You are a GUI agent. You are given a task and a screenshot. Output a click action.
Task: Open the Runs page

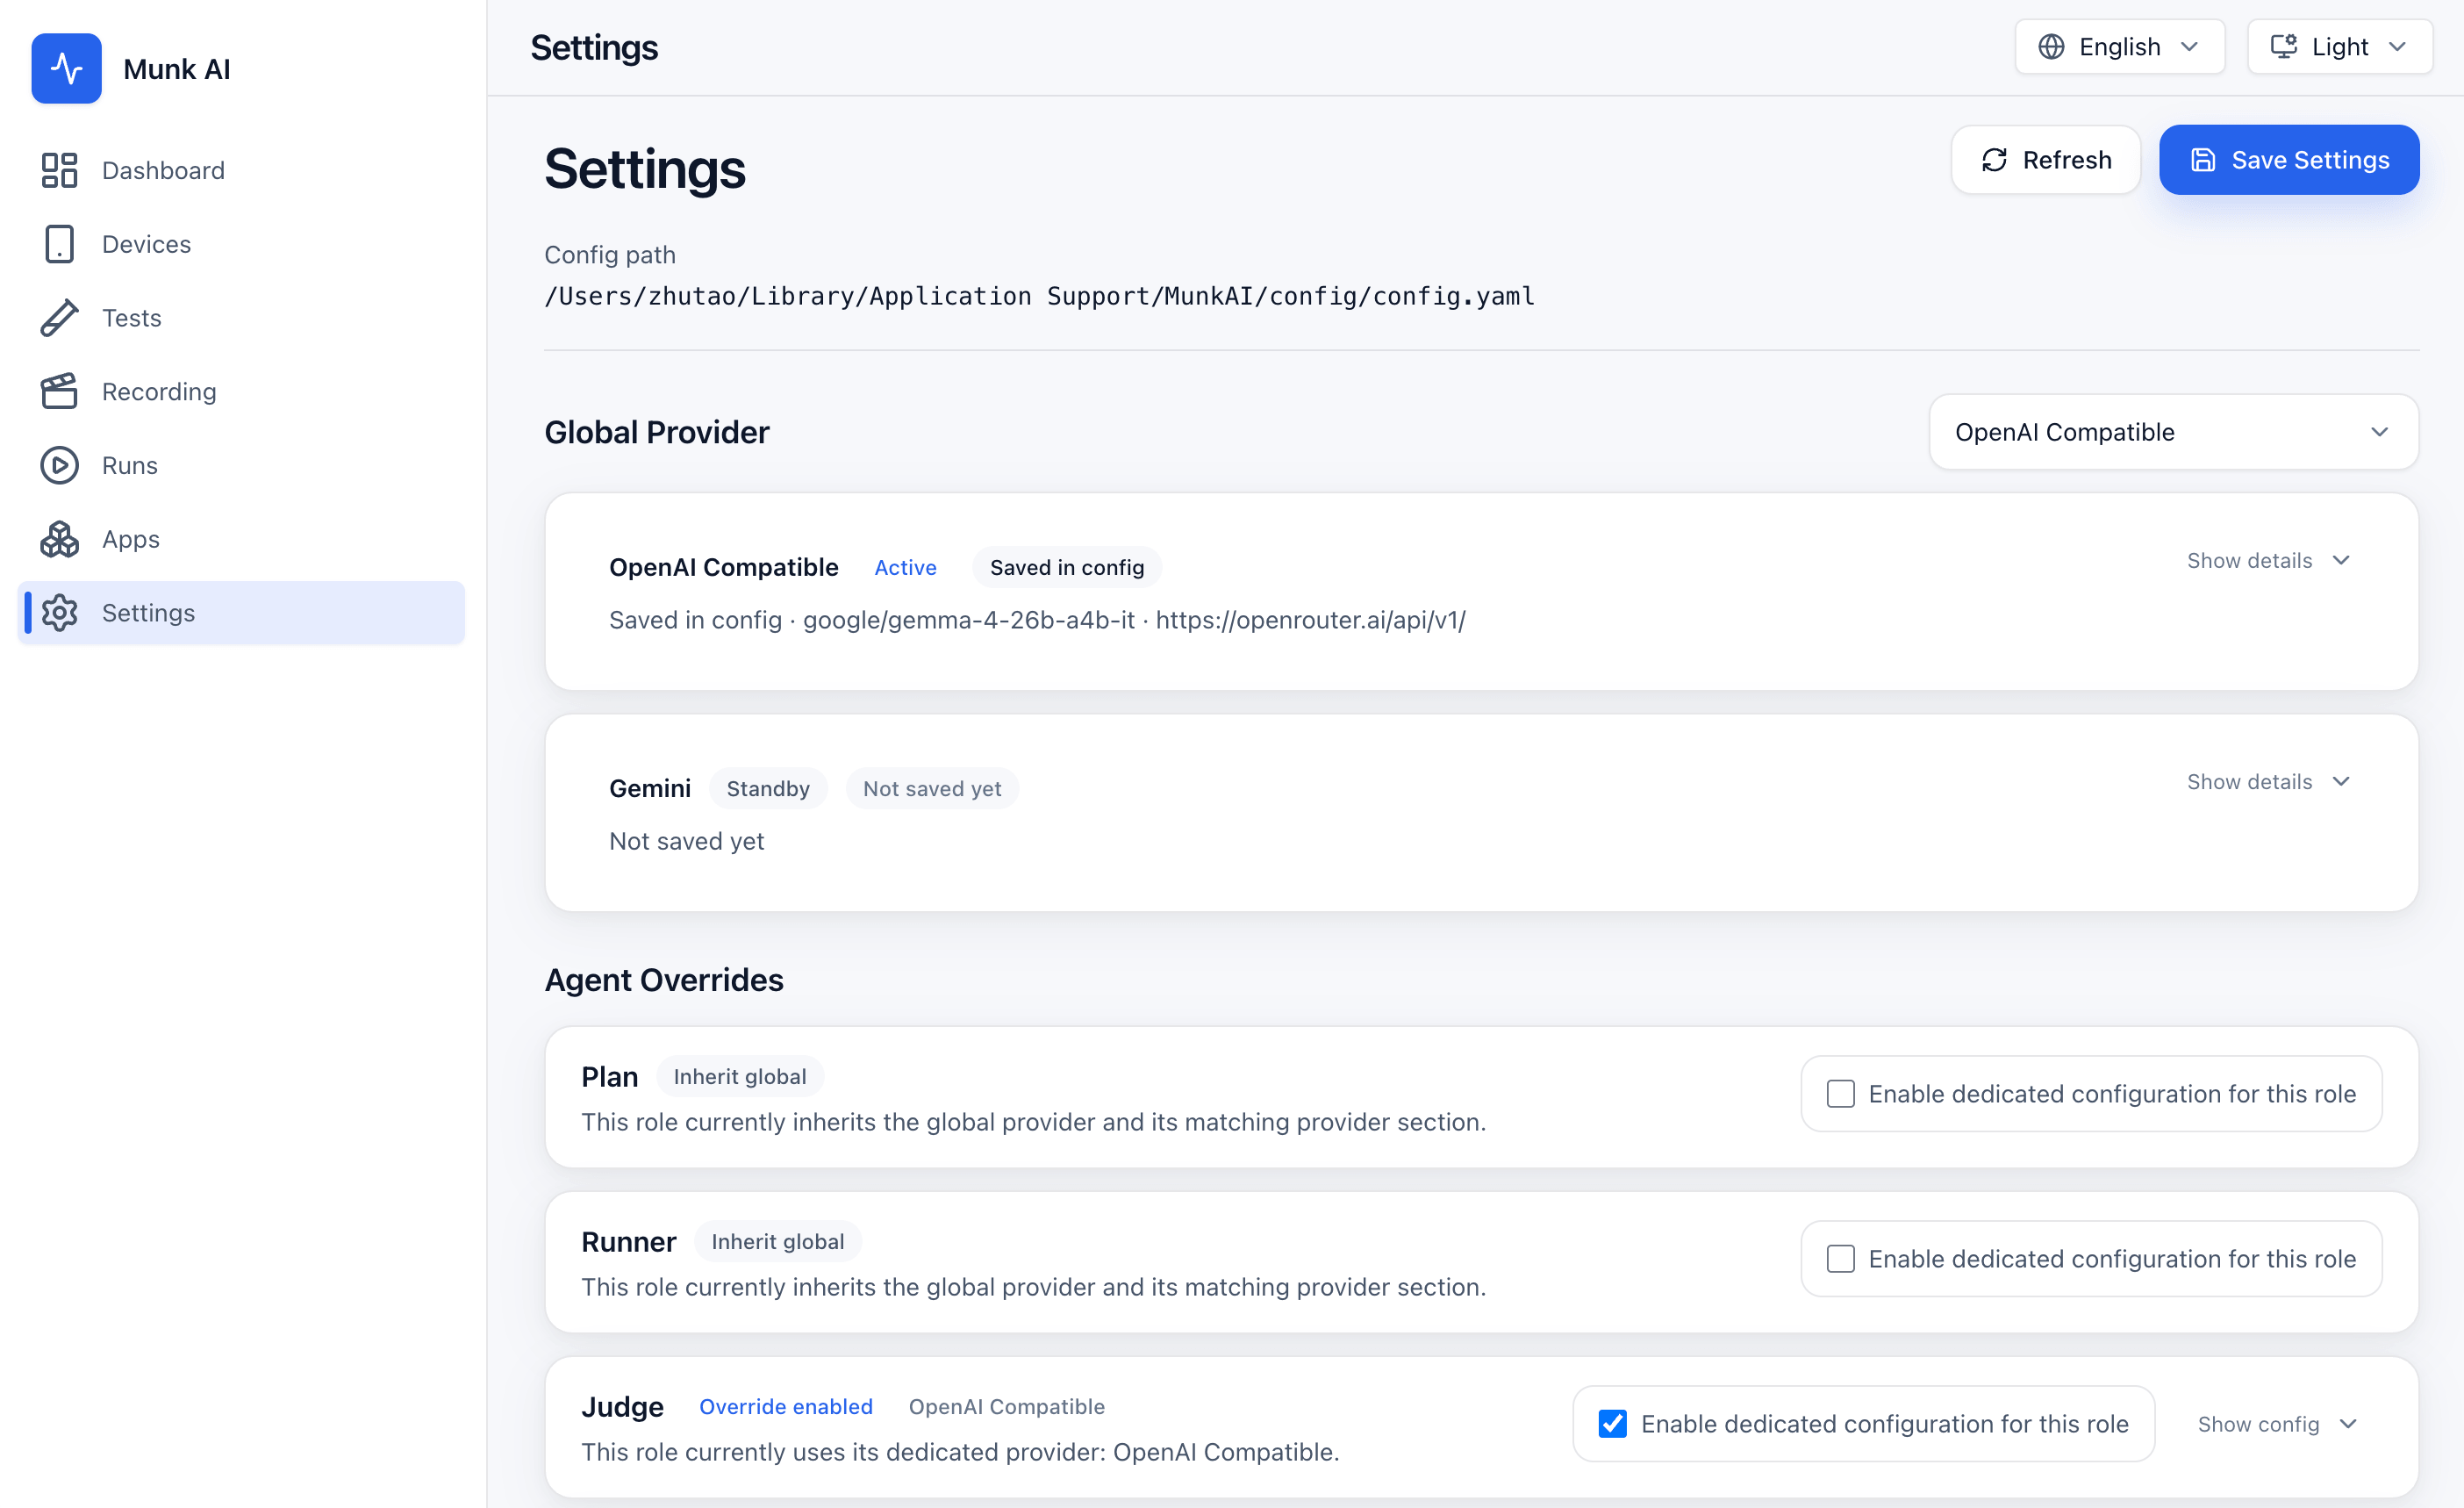[241, 465]
